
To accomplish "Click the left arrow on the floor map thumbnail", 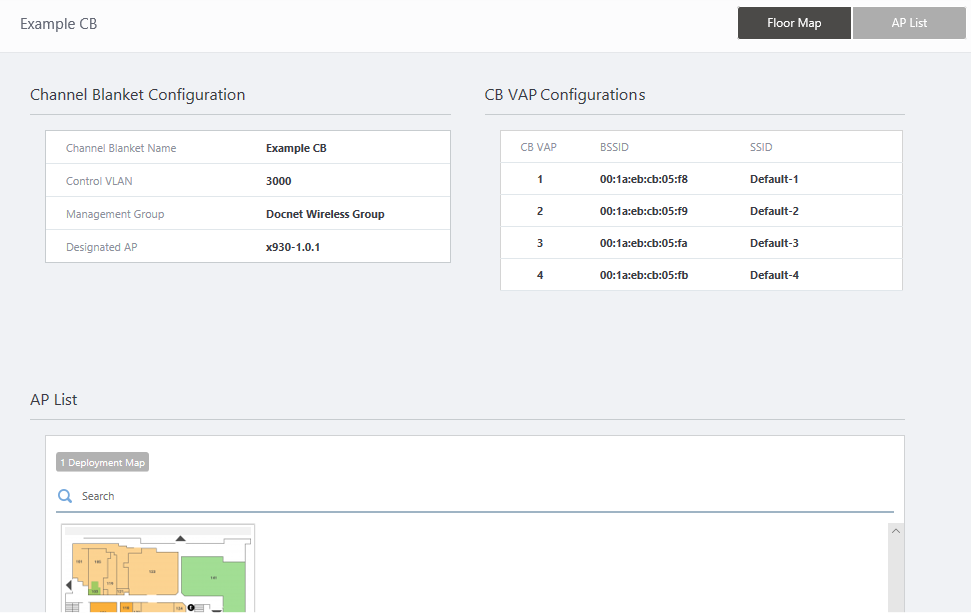I will click(x=69, y=585).
